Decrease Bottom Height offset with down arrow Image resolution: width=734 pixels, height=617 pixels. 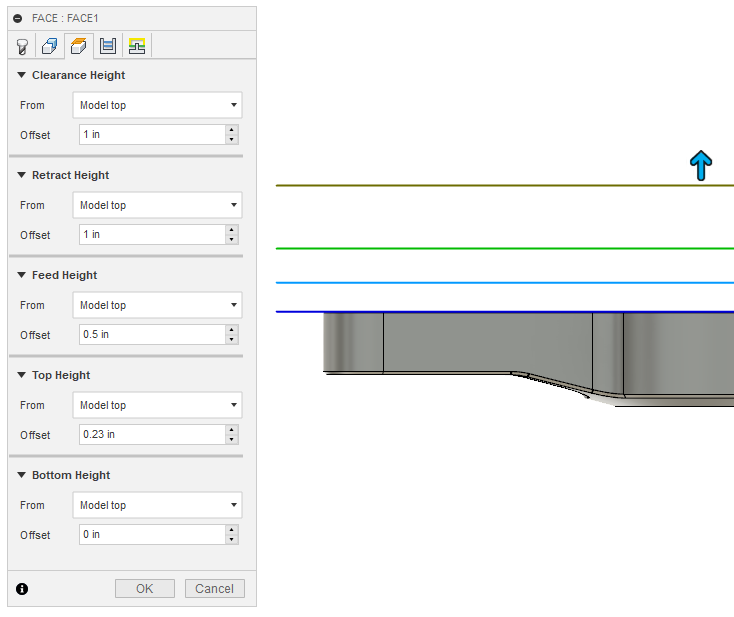click(x=232, y=539)
